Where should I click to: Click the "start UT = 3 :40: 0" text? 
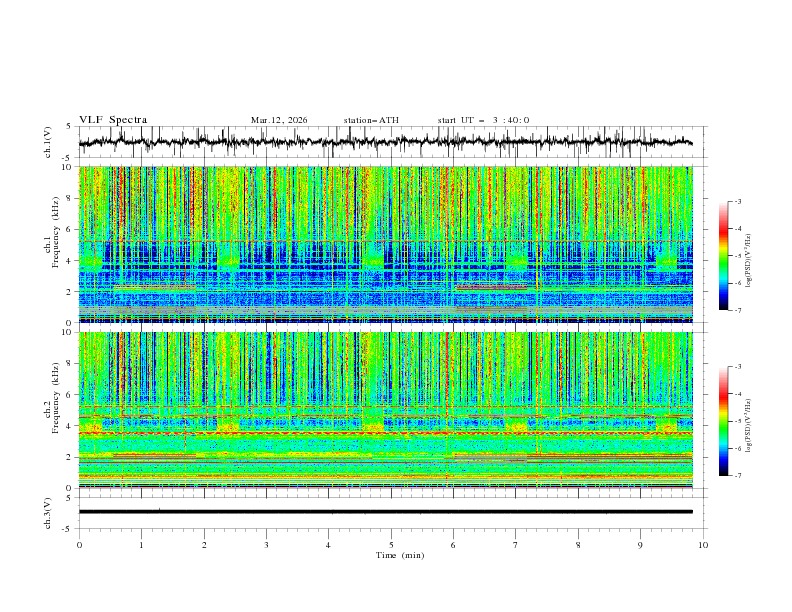(x=483, y=120)
